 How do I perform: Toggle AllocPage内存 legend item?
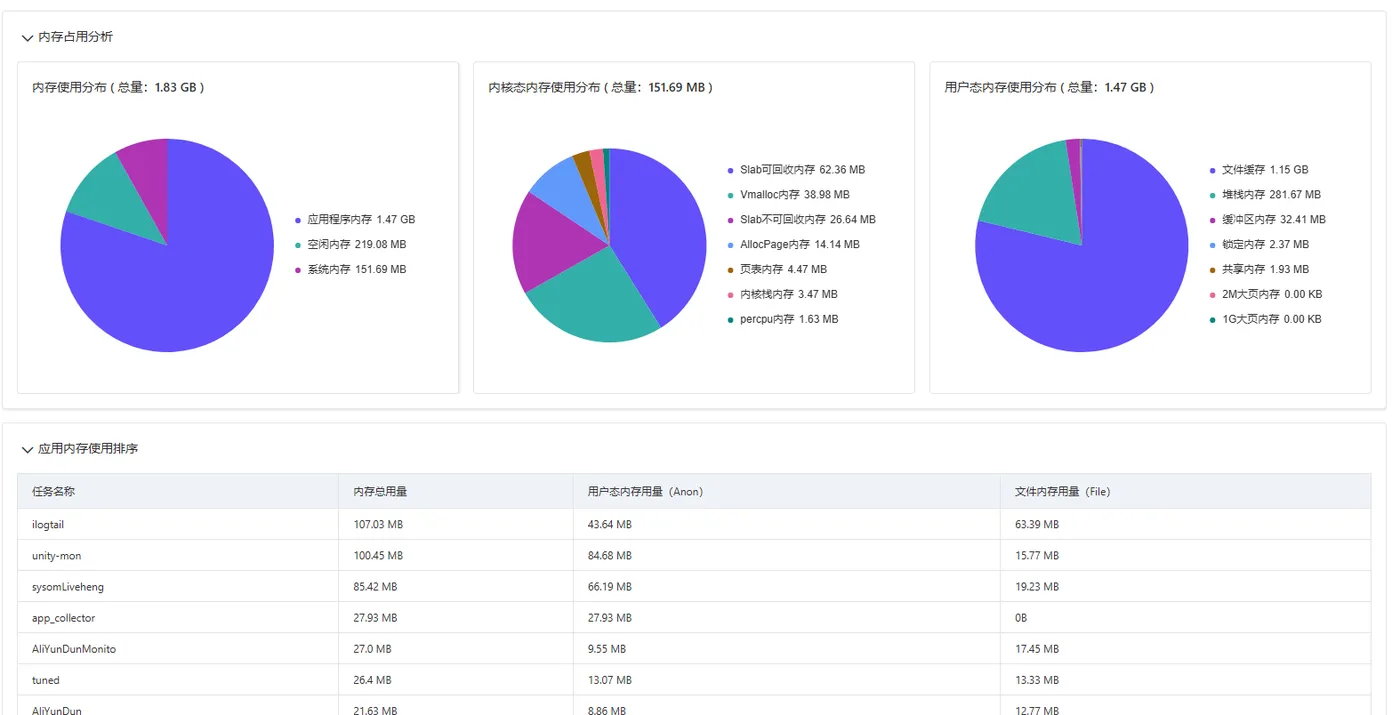[793, 244]
